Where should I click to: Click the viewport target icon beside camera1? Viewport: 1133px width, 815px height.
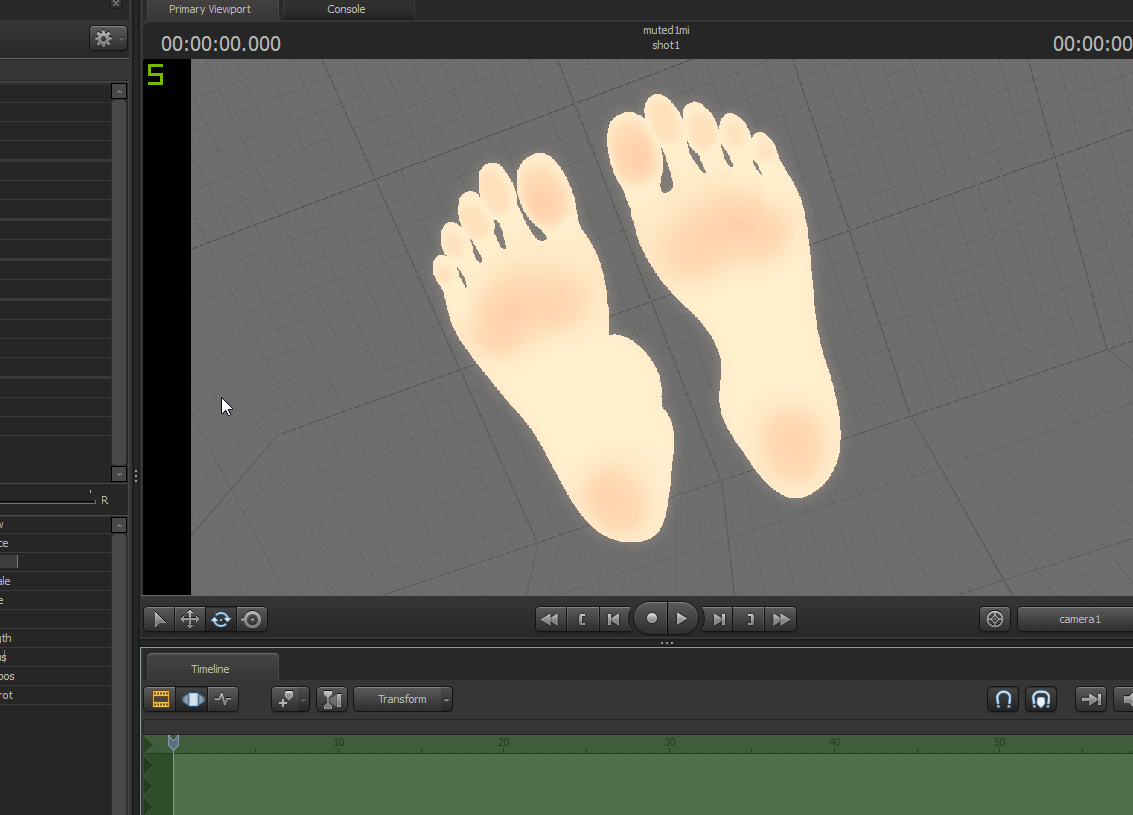click(x=994, y=620)
